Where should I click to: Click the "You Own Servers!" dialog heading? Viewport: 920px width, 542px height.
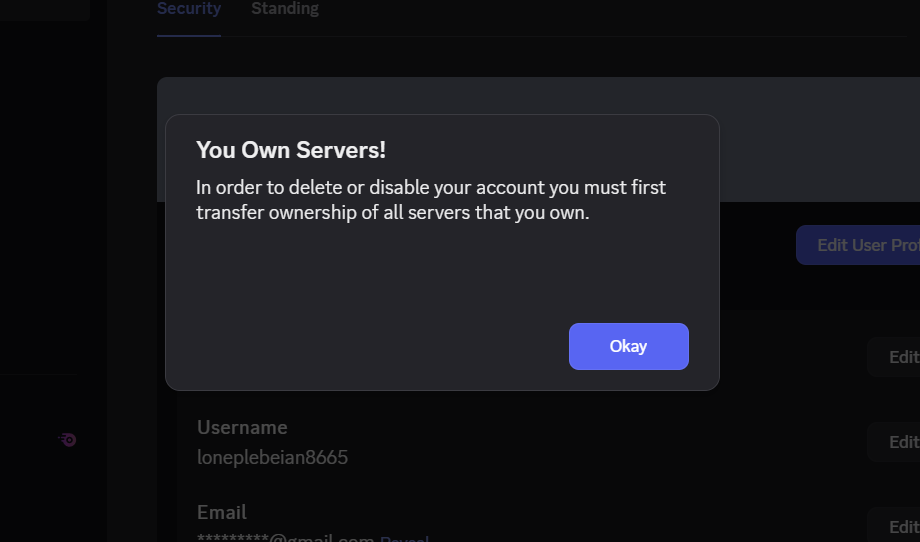coord(291,151)
